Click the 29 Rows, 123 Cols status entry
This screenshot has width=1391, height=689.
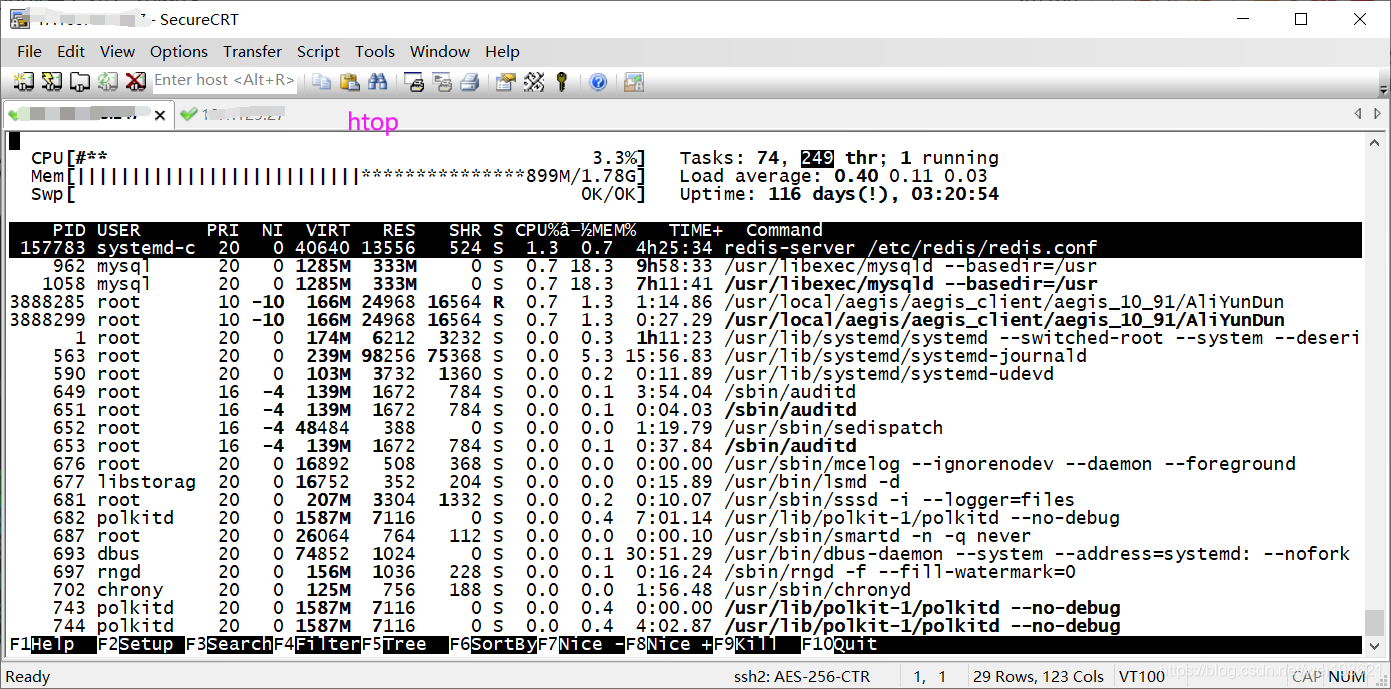(1038, 677)
